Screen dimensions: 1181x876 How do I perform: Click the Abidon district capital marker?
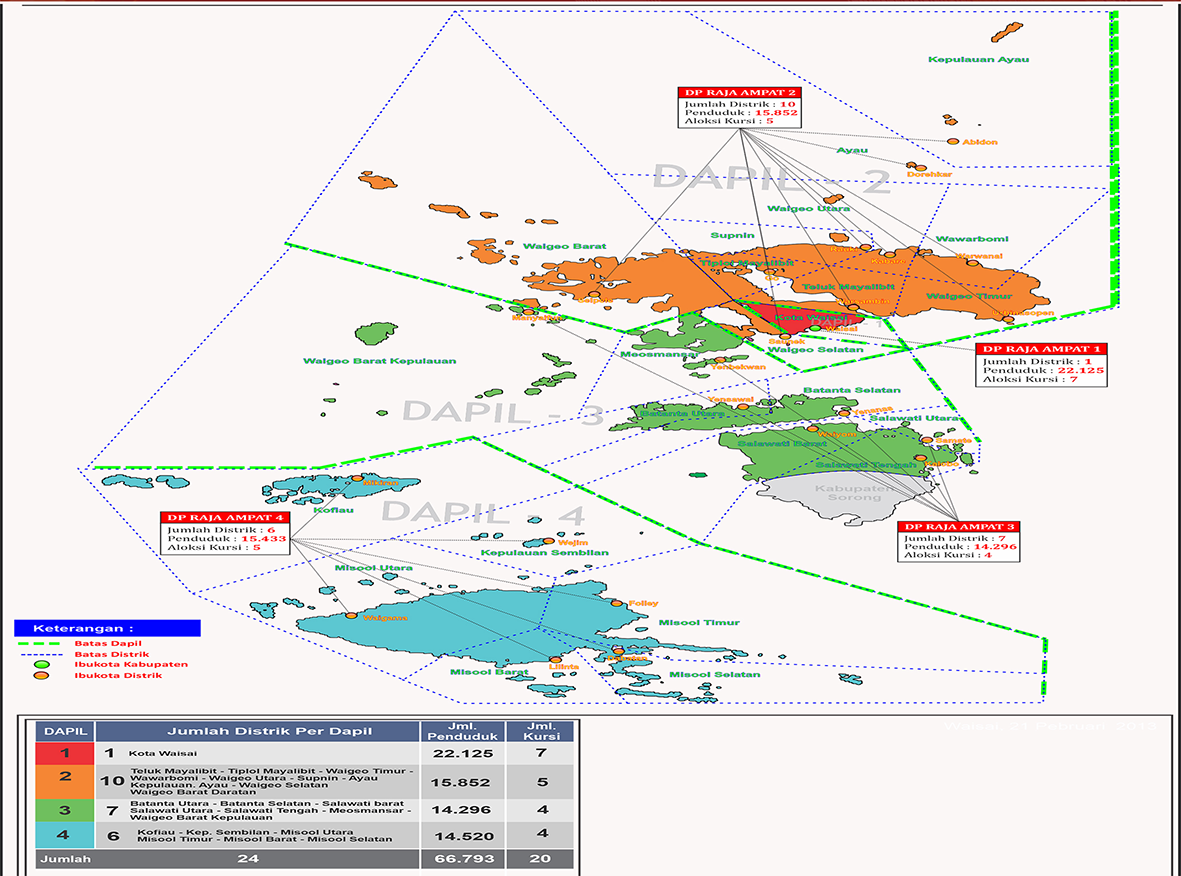coord(953,142)
